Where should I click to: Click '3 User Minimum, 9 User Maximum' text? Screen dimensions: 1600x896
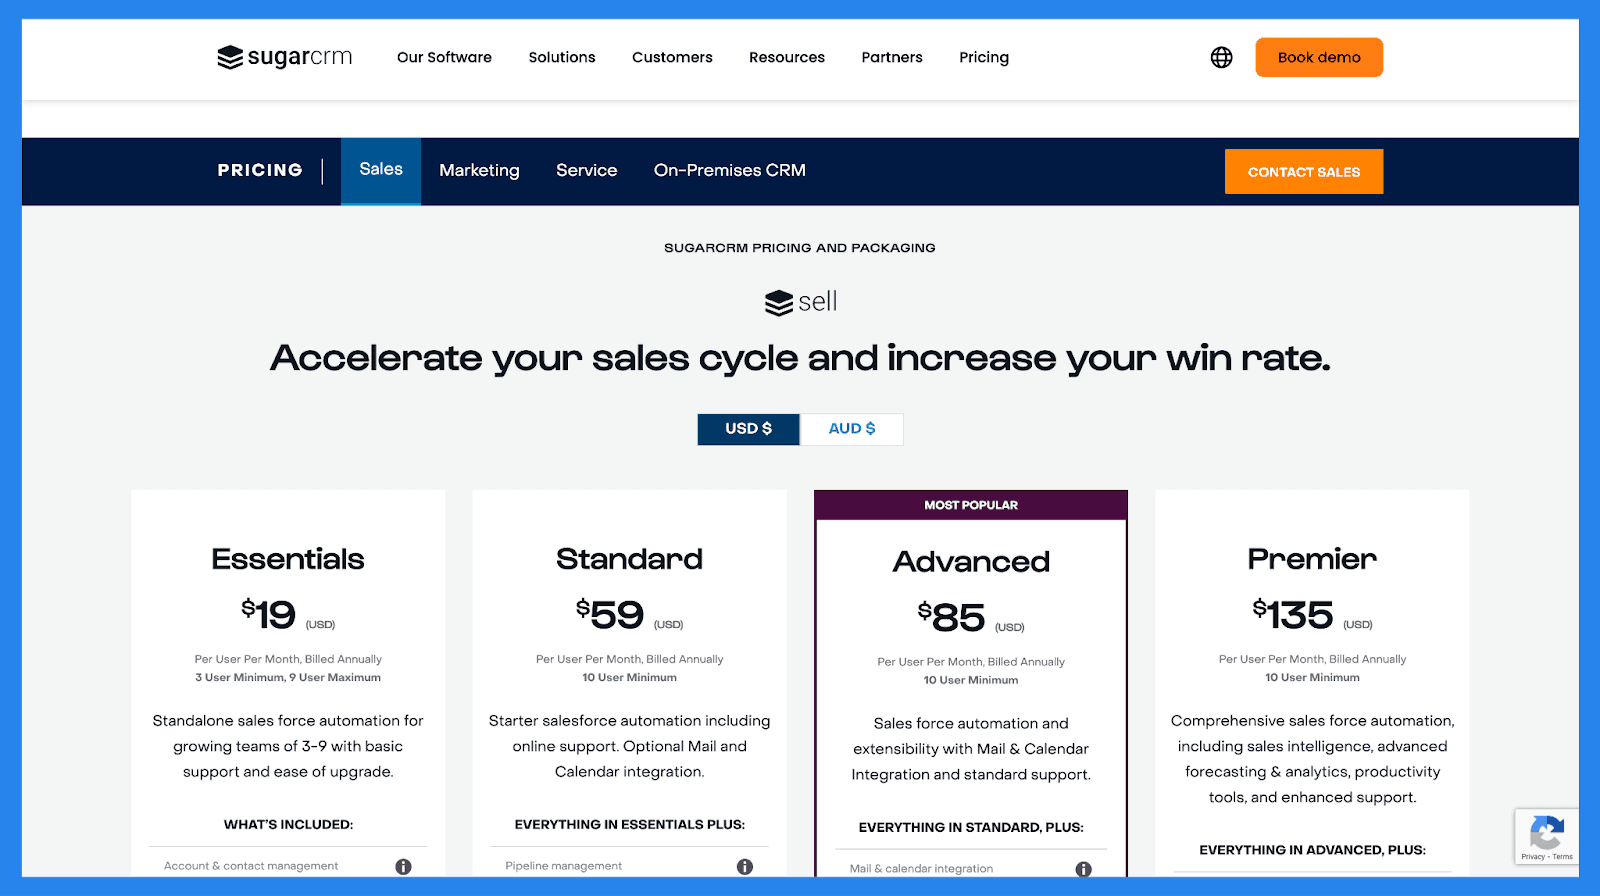click(x=288, y=678)
